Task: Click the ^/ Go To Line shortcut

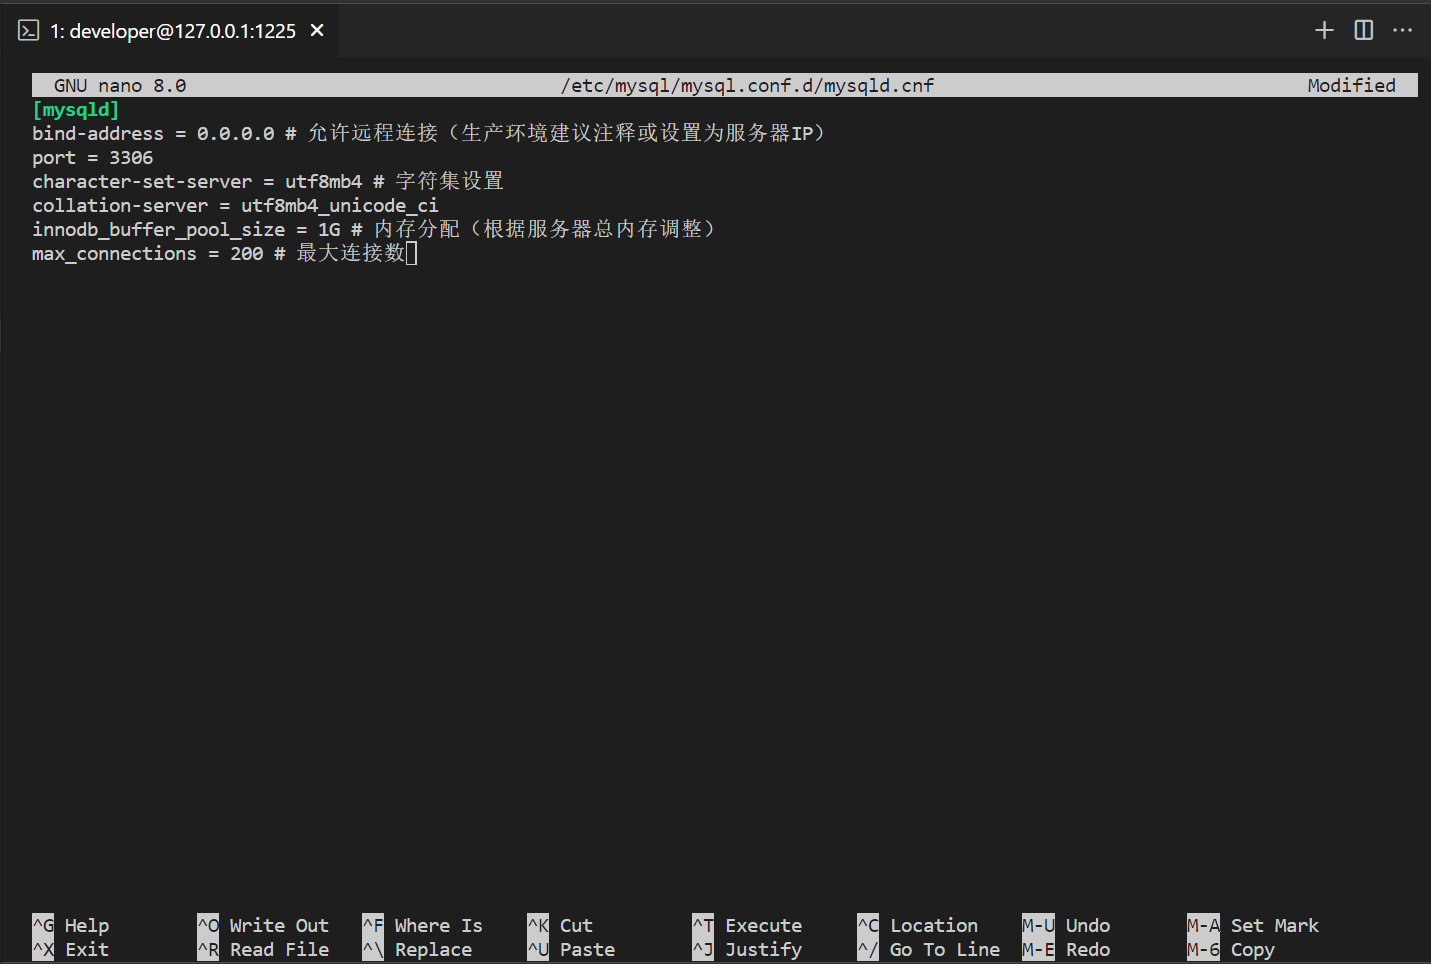Action: pyautogui.click(x=929, y=950)
